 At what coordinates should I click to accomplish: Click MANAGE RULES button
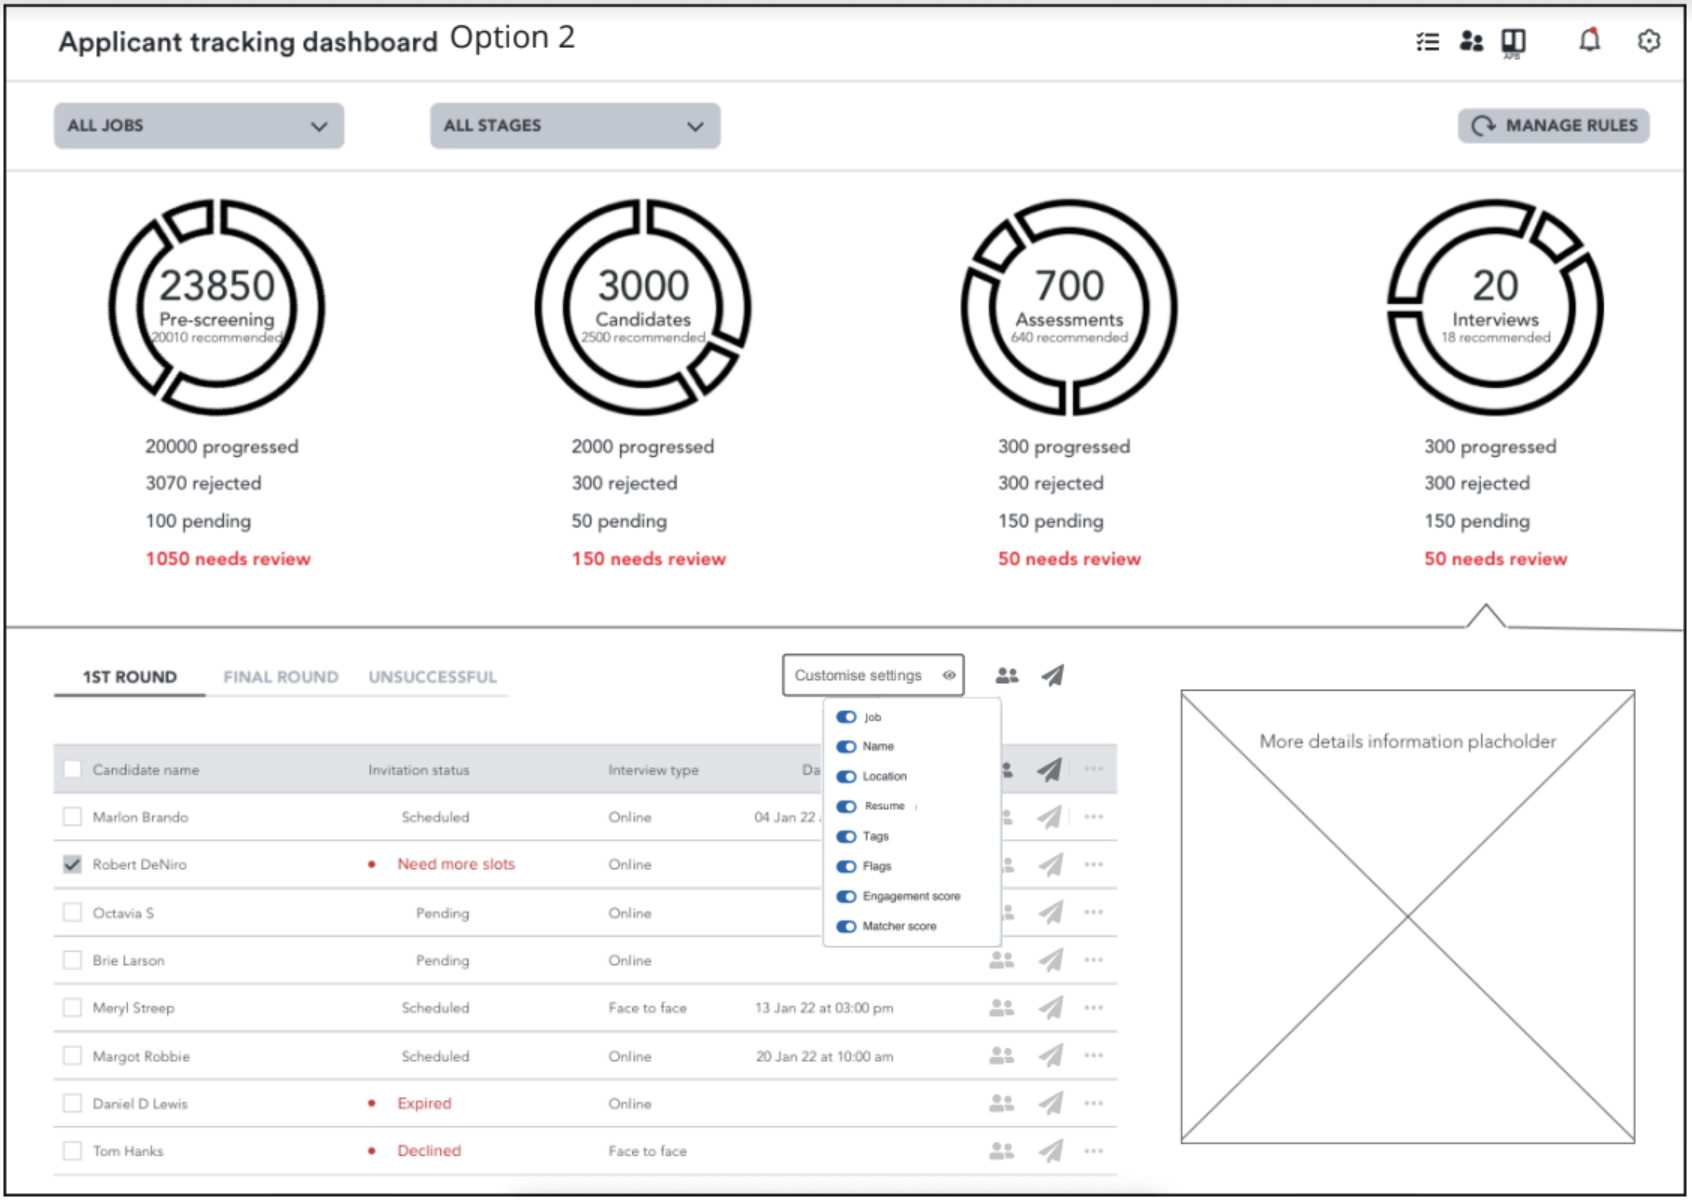[x=1554, y=125]
